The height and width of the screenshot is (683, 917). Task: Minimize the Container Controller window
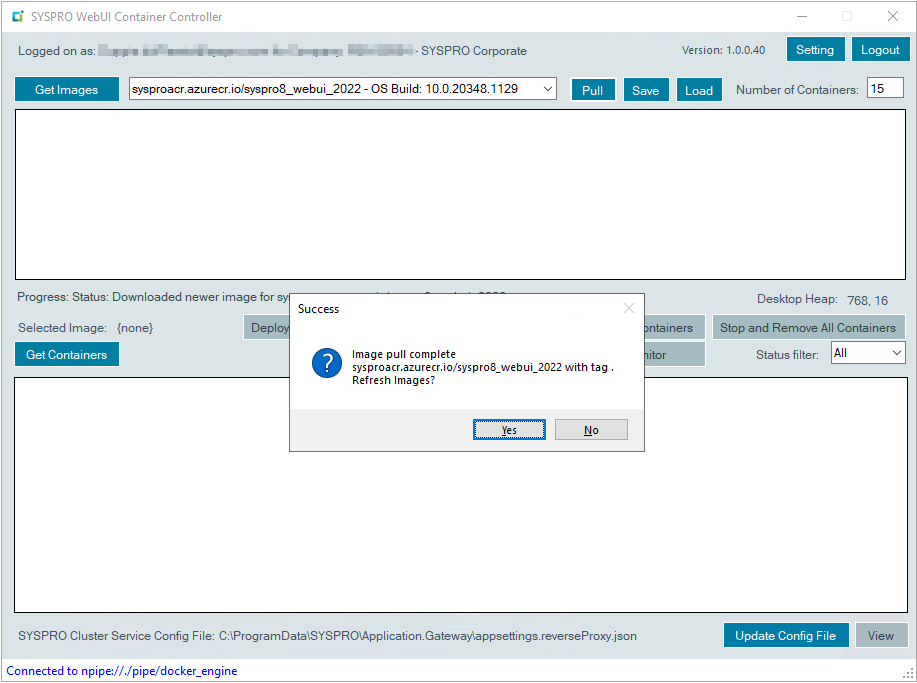[800, 17]
